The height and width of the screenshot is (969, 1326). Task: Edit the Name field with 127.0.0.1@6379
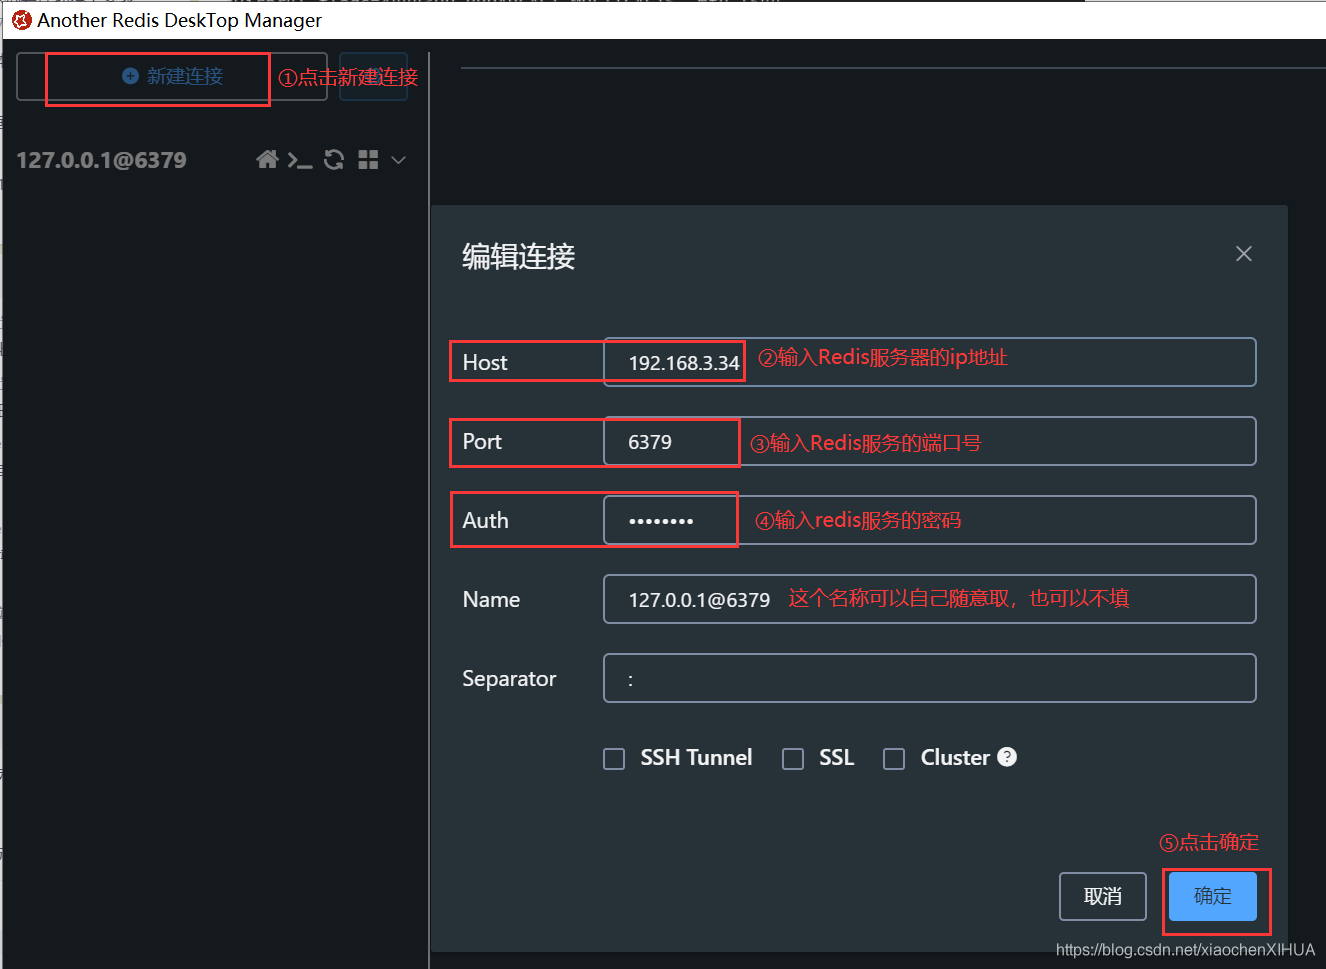(930, 599)
